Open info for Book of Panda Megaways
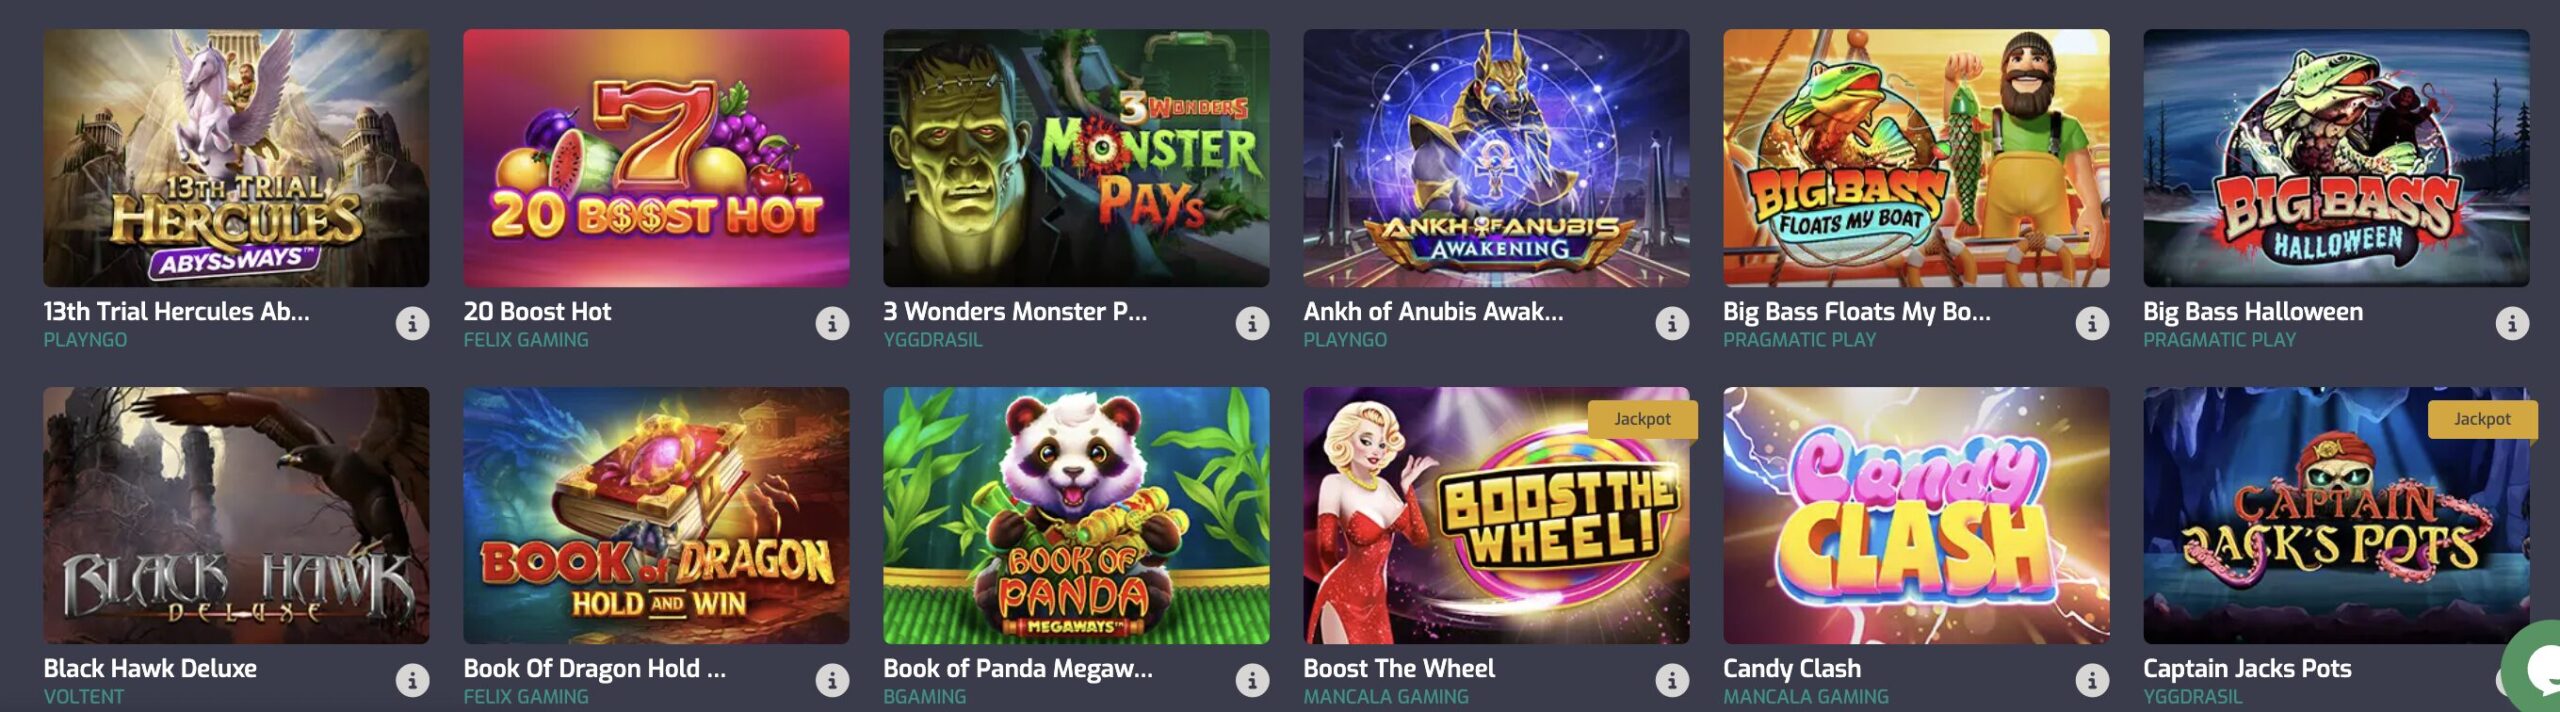 [x=1252, y=680]
